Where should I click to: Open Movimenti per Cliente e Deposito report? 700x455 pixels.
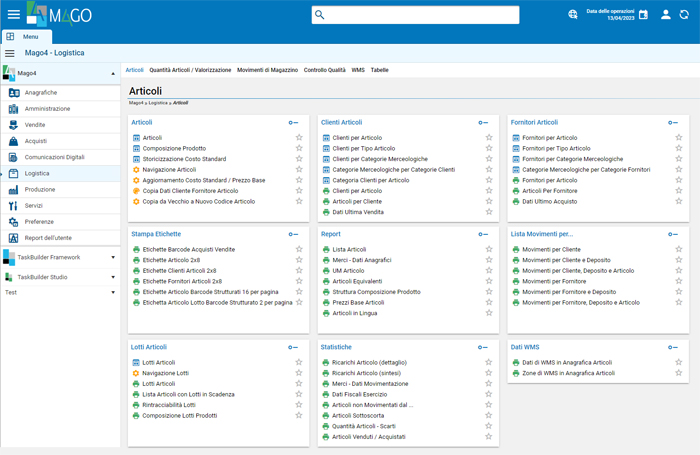[567, 260]
